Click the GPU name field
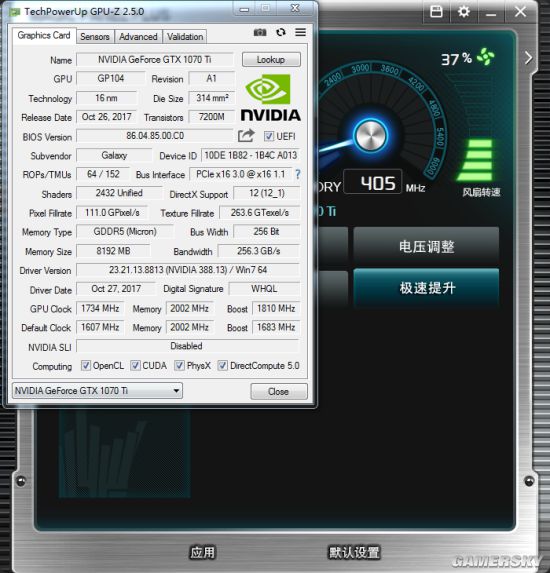Viewport: 550px width, 573px height. click(x=155, y=60)
